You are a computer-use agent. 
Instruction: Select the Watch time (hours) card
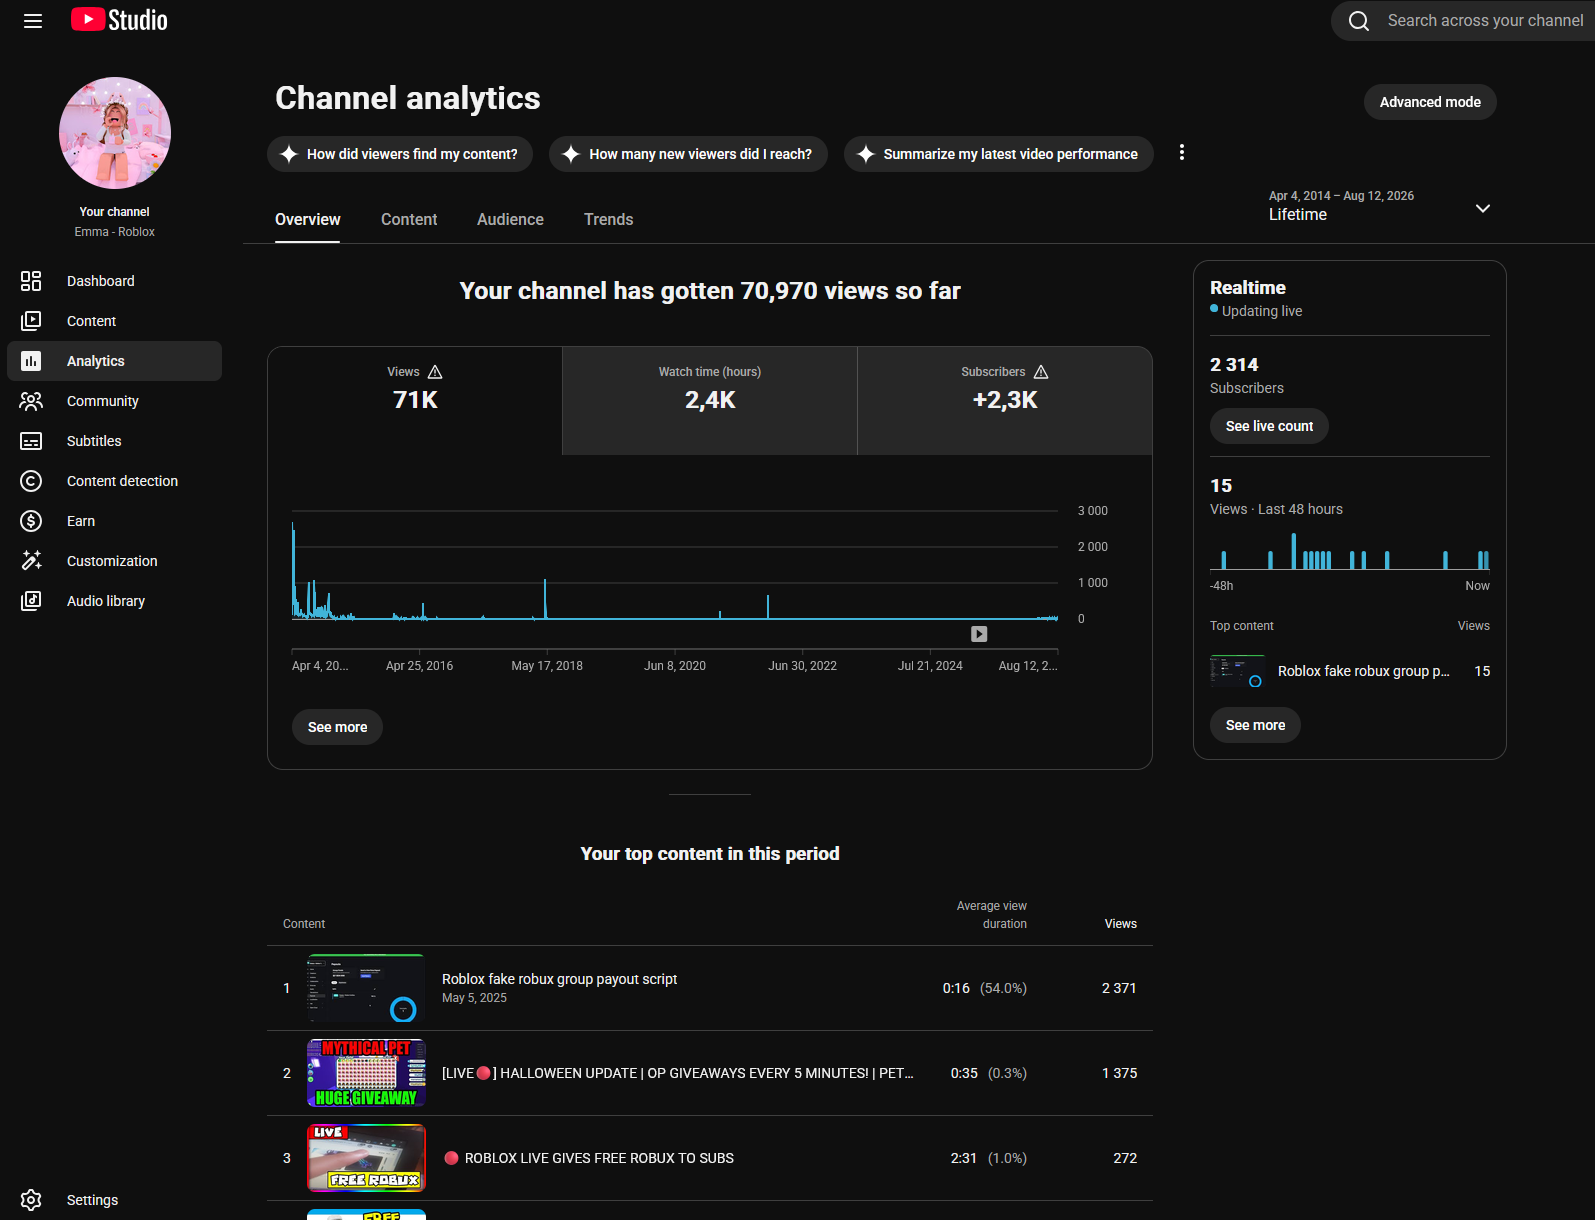[x=710, y=401]
